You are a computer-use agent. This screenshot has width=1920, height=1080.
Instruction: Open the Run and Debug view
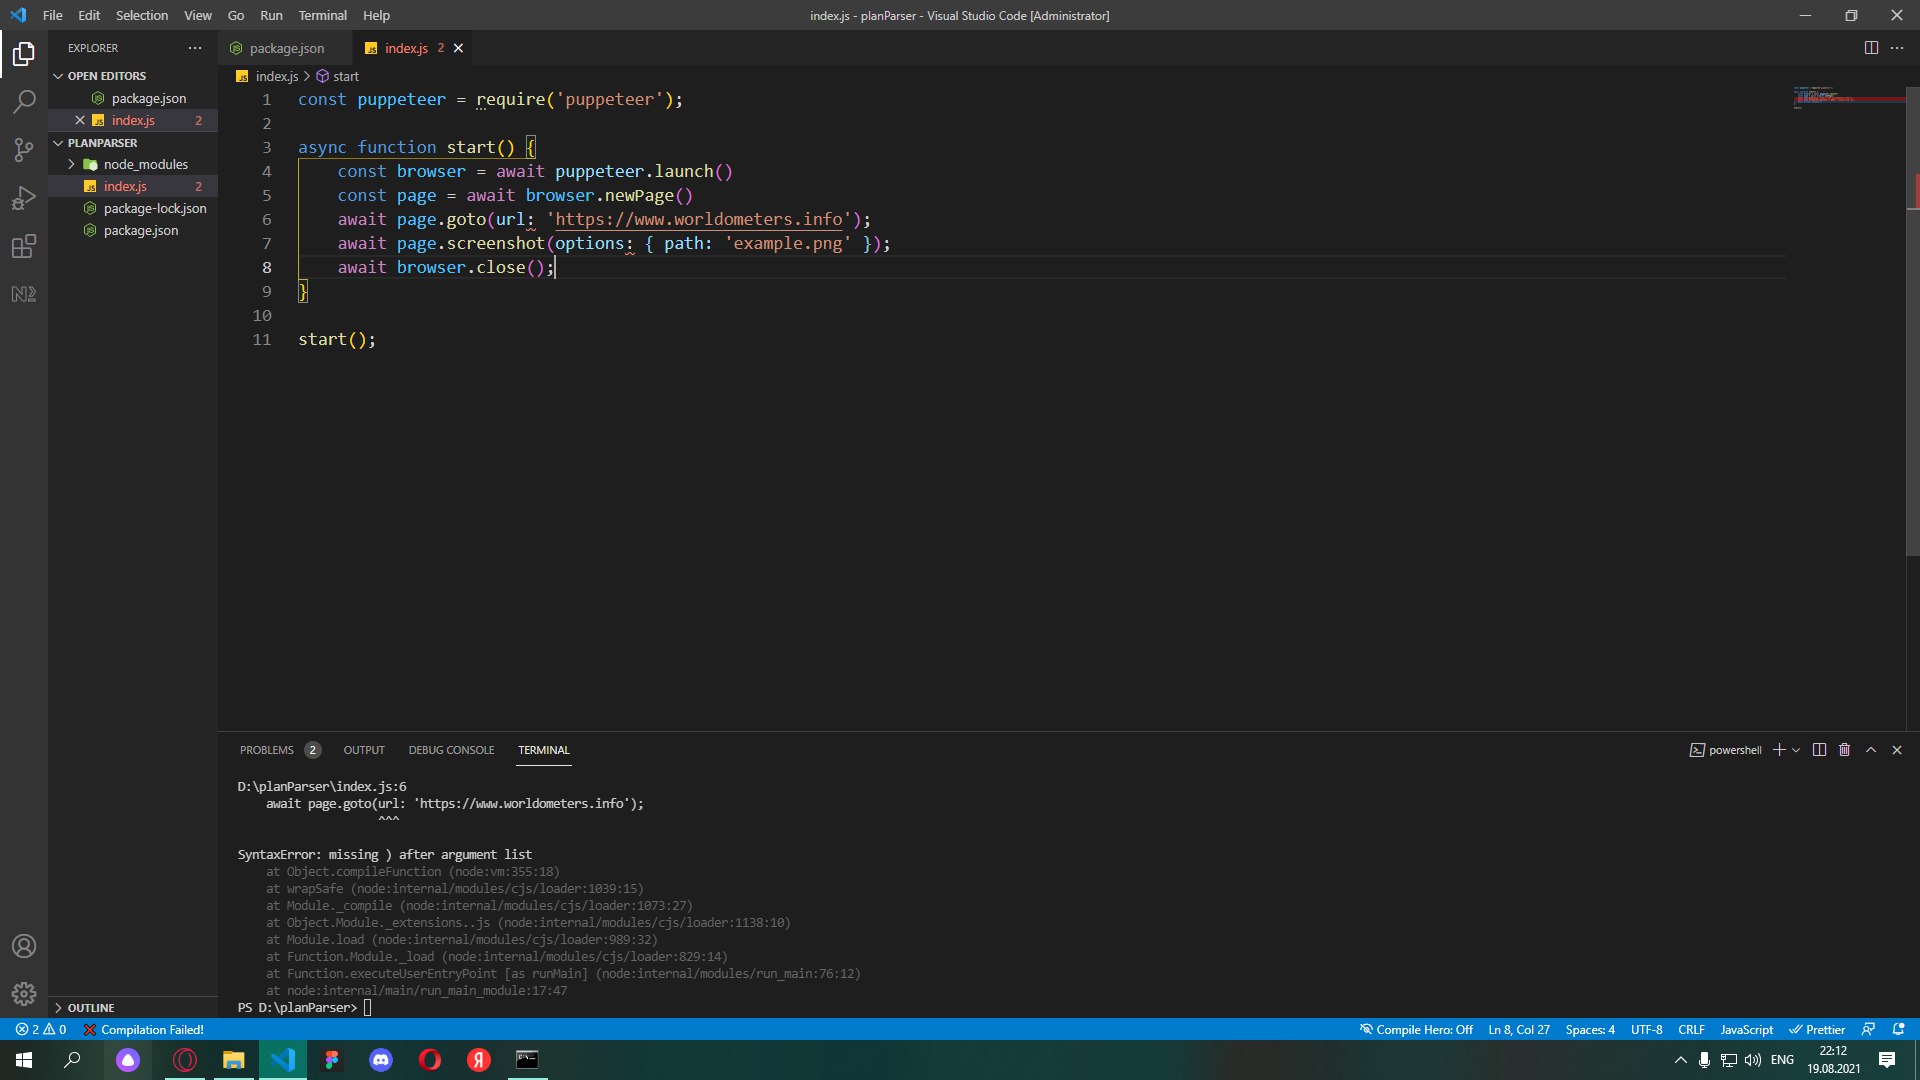[24, 198]
